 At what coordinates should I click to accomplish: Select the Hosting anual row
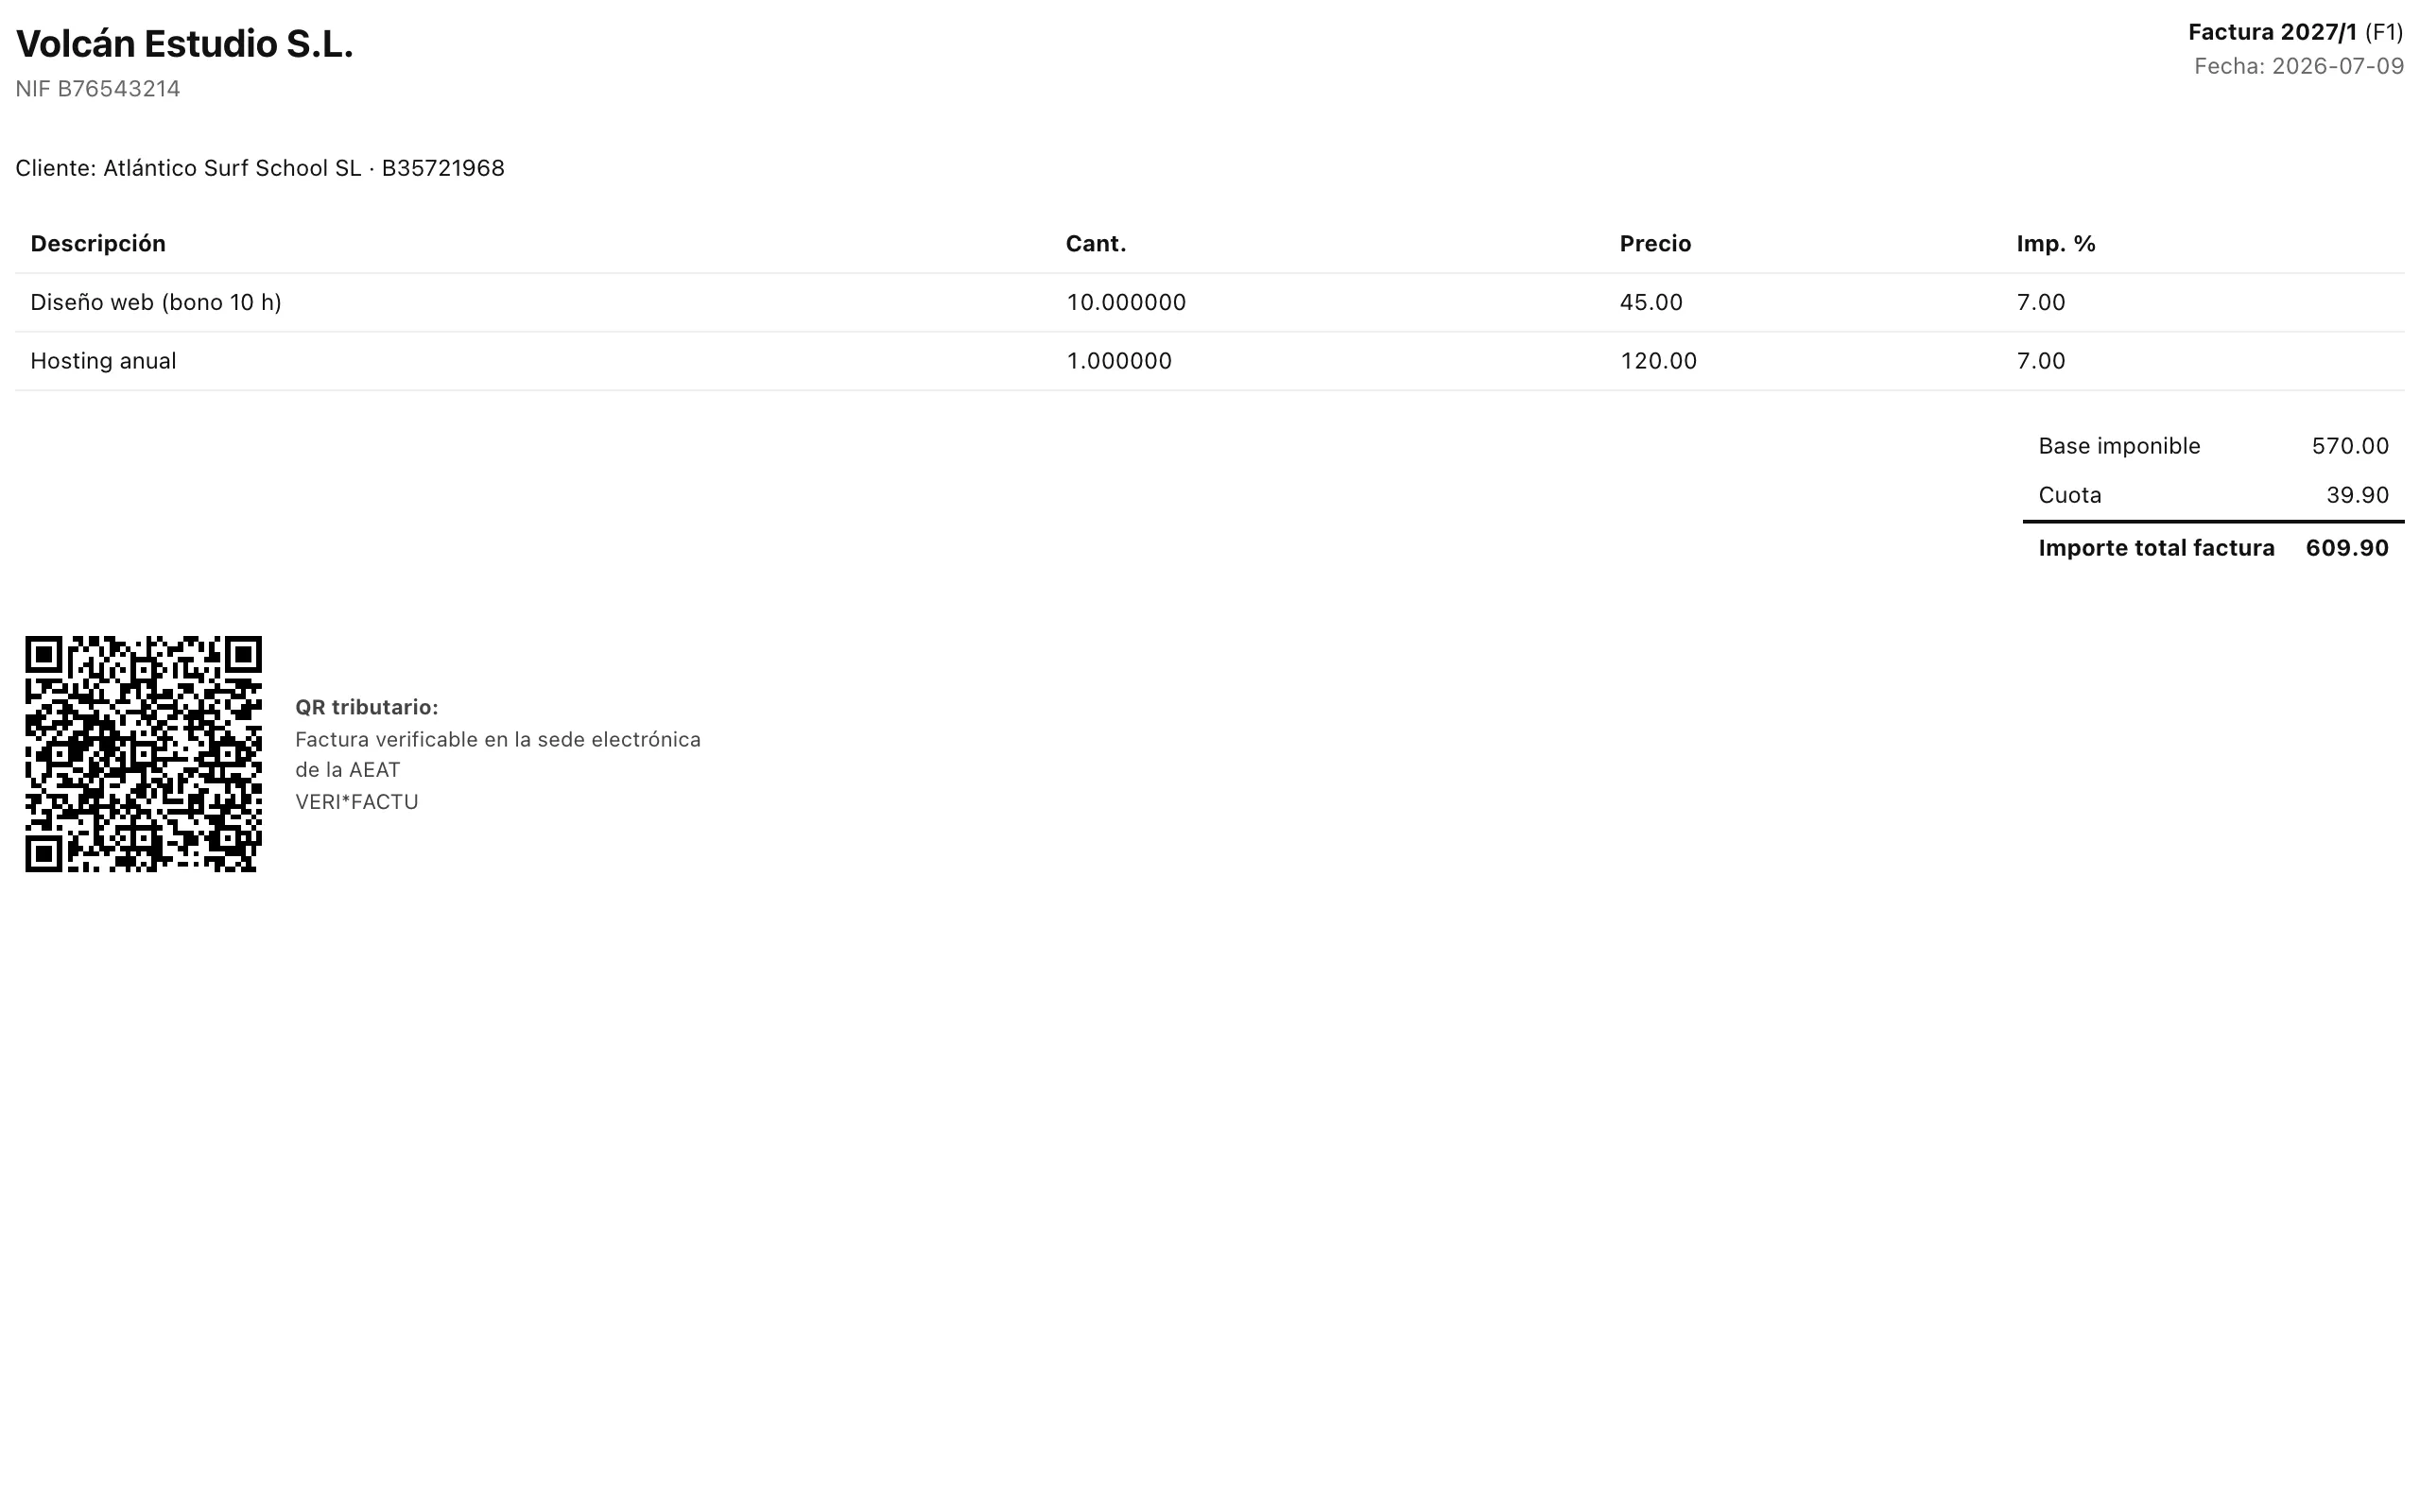coord(1210,361)
